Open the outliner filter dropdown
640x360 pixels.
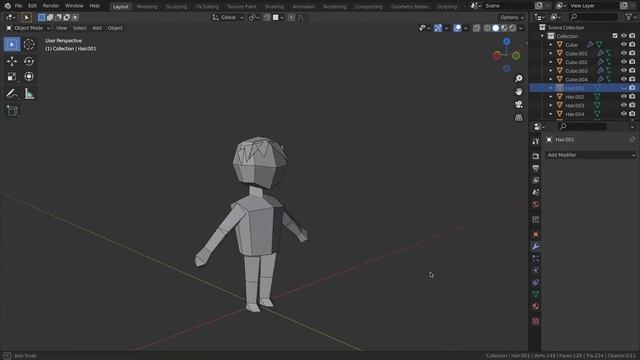coord(631,17)
